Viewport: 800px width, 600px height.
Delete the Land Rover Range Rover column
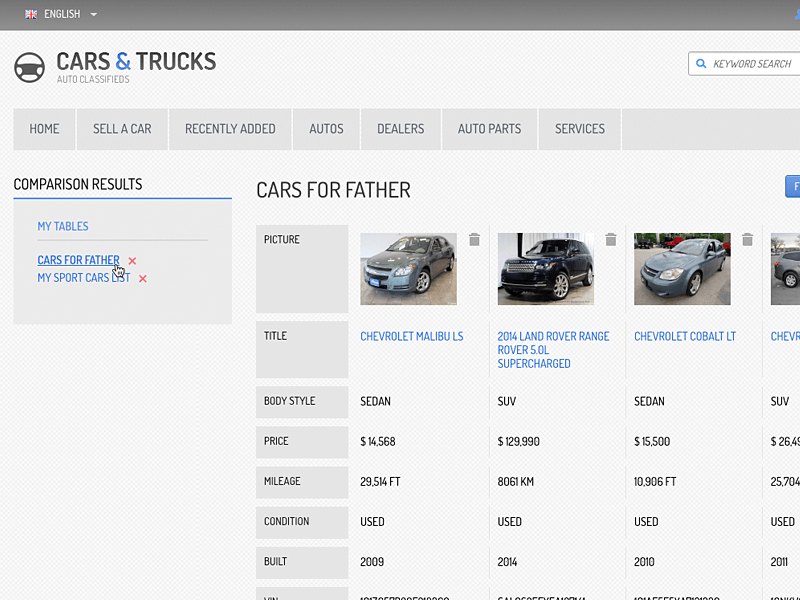click(x=611, y=239)
